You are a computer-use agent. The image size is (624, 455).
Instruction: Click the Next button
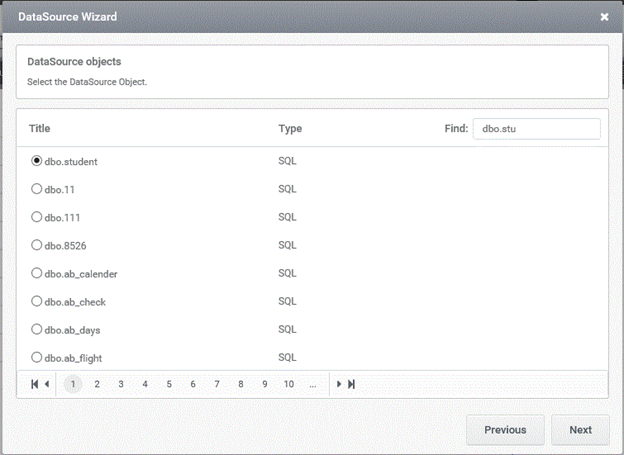[580, 430]
